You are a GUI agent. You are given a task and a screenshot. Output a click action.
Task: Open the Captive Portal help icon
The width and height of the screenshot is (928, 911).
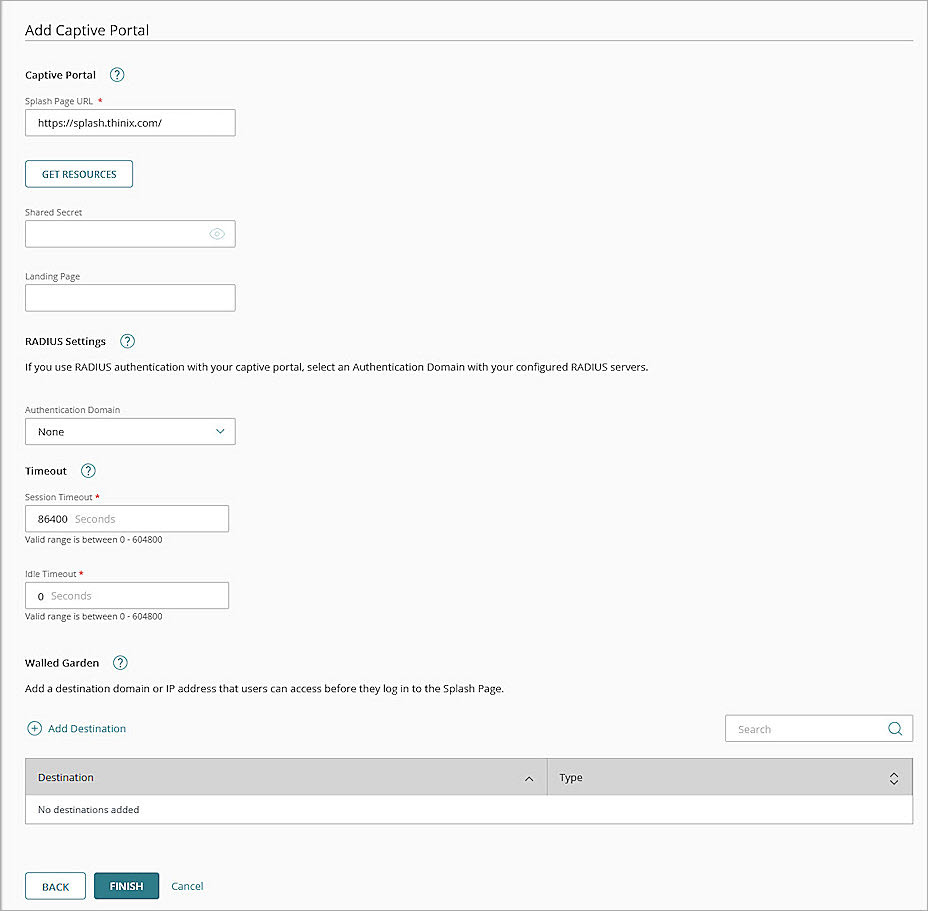pos(117,74)
